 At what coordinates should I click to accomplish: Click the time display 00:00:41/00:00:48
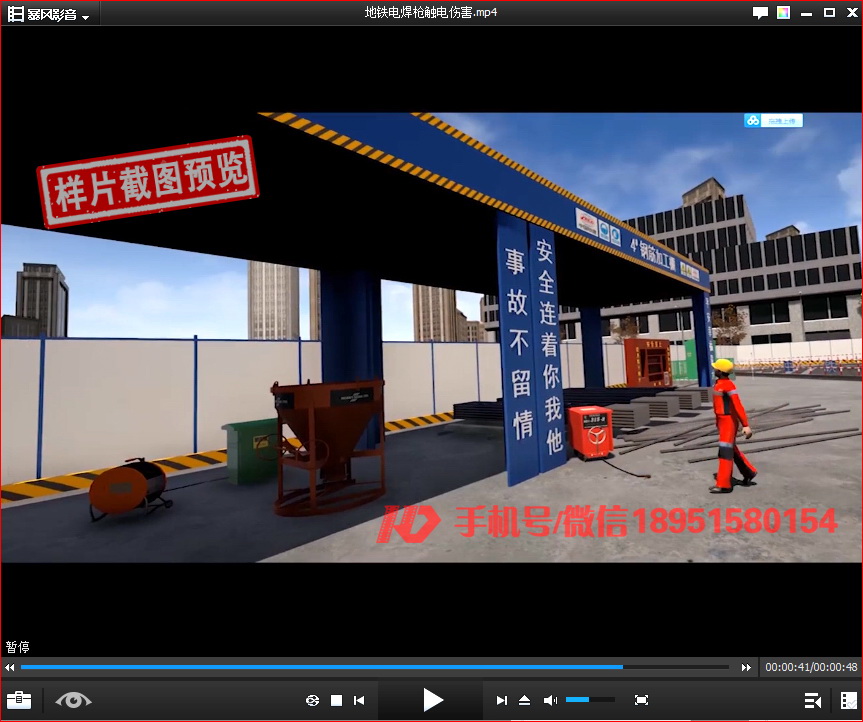click(811, 667)
